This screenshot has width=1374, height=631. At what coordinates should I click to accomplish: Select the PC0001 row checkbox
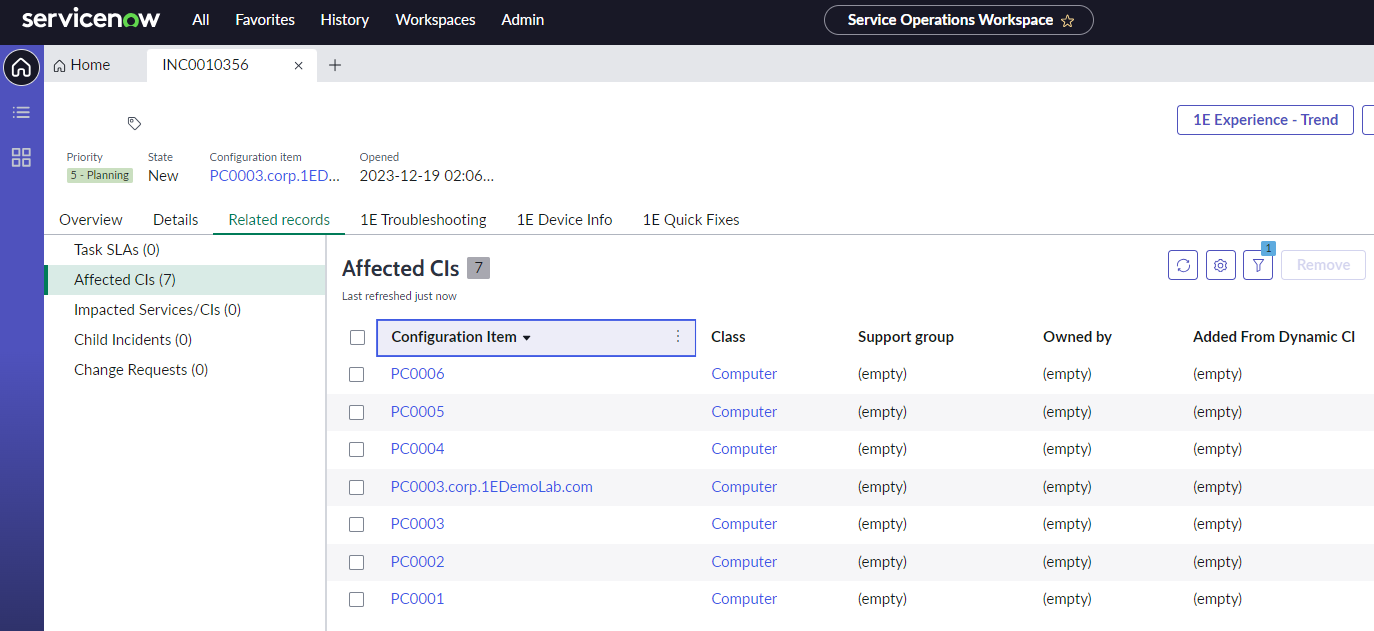pos(357,599)
